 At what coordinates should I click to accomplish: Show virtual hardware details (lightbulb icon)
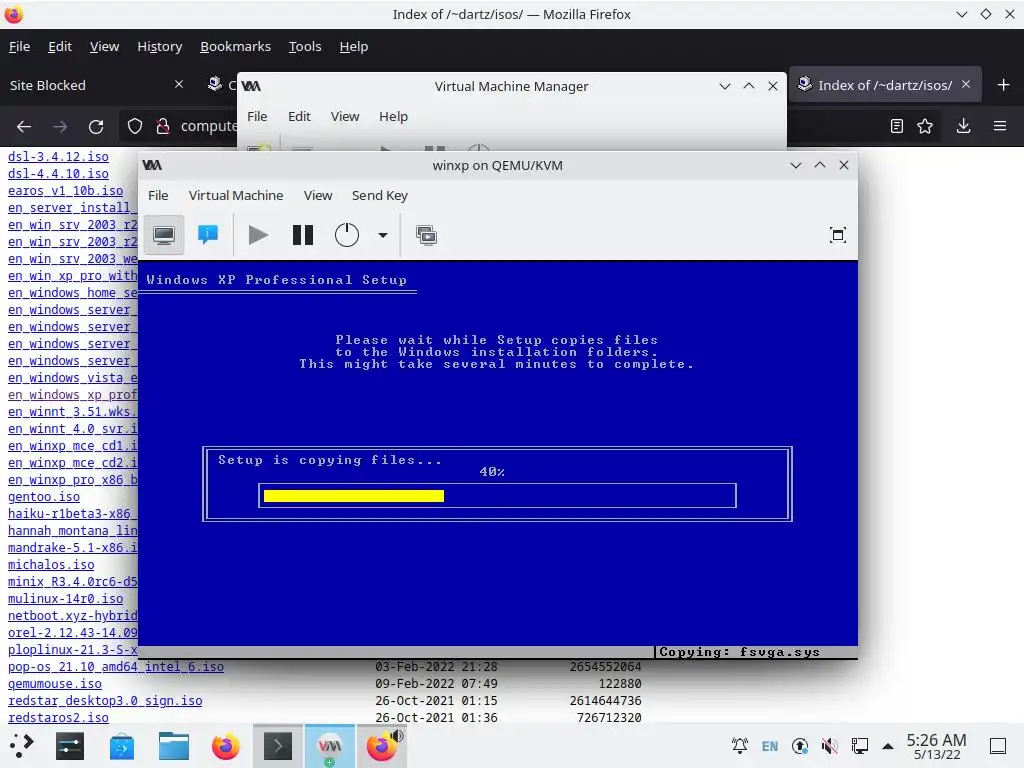pos(208,235)
